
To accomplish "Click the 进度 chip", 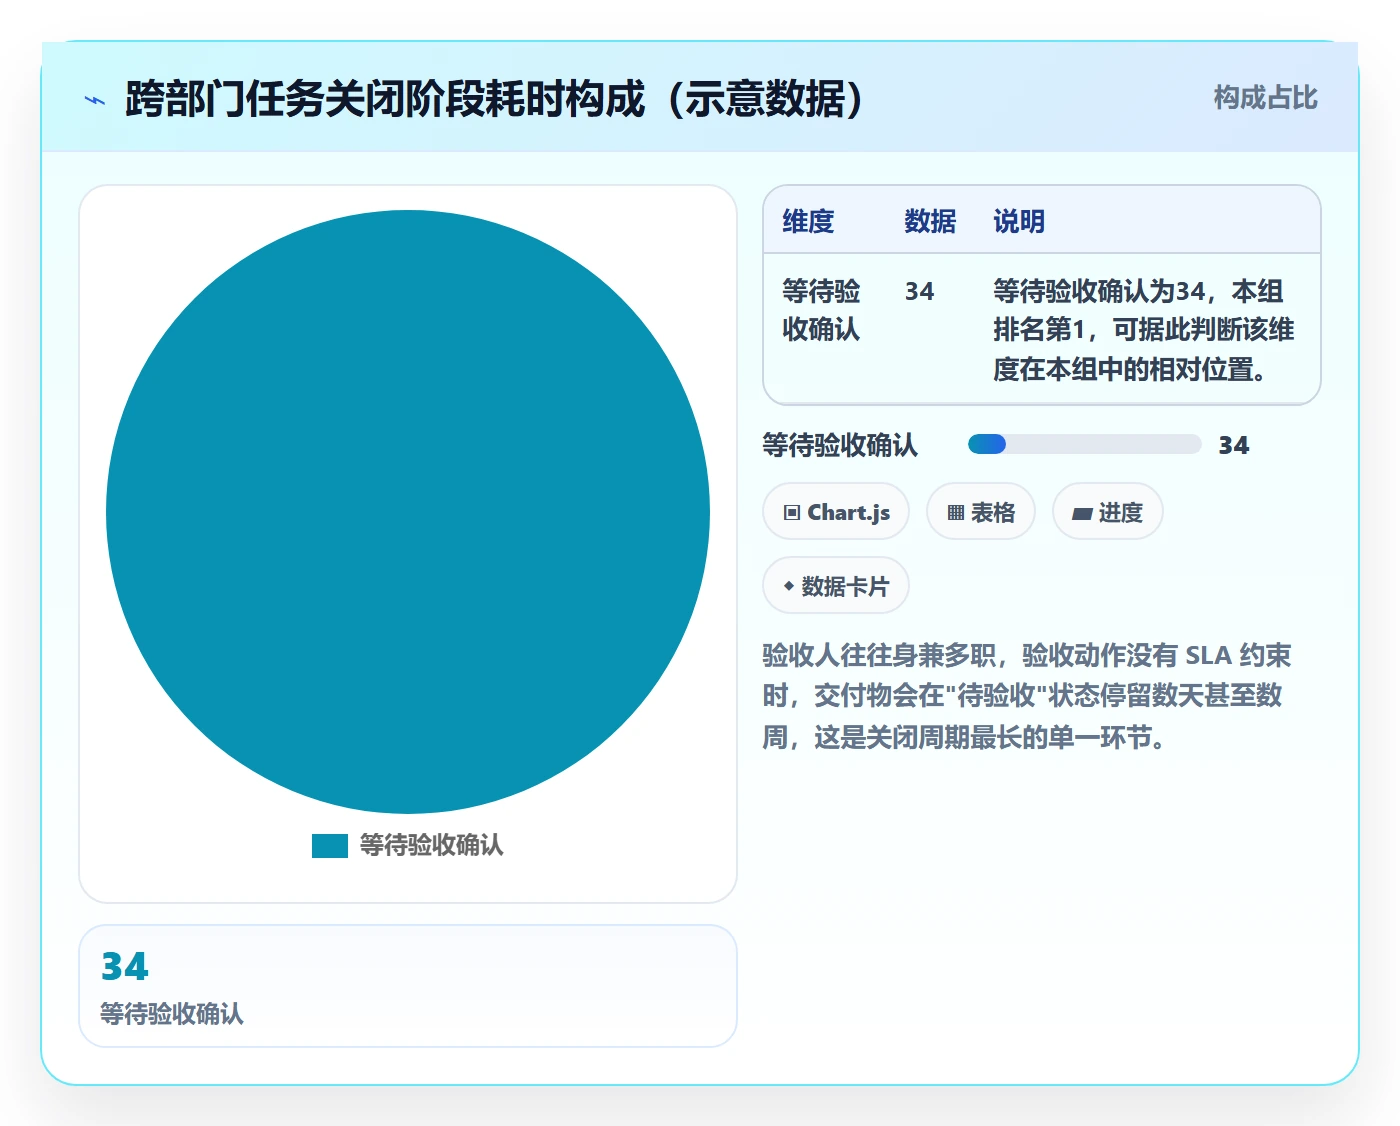I will coord(1108,512).
